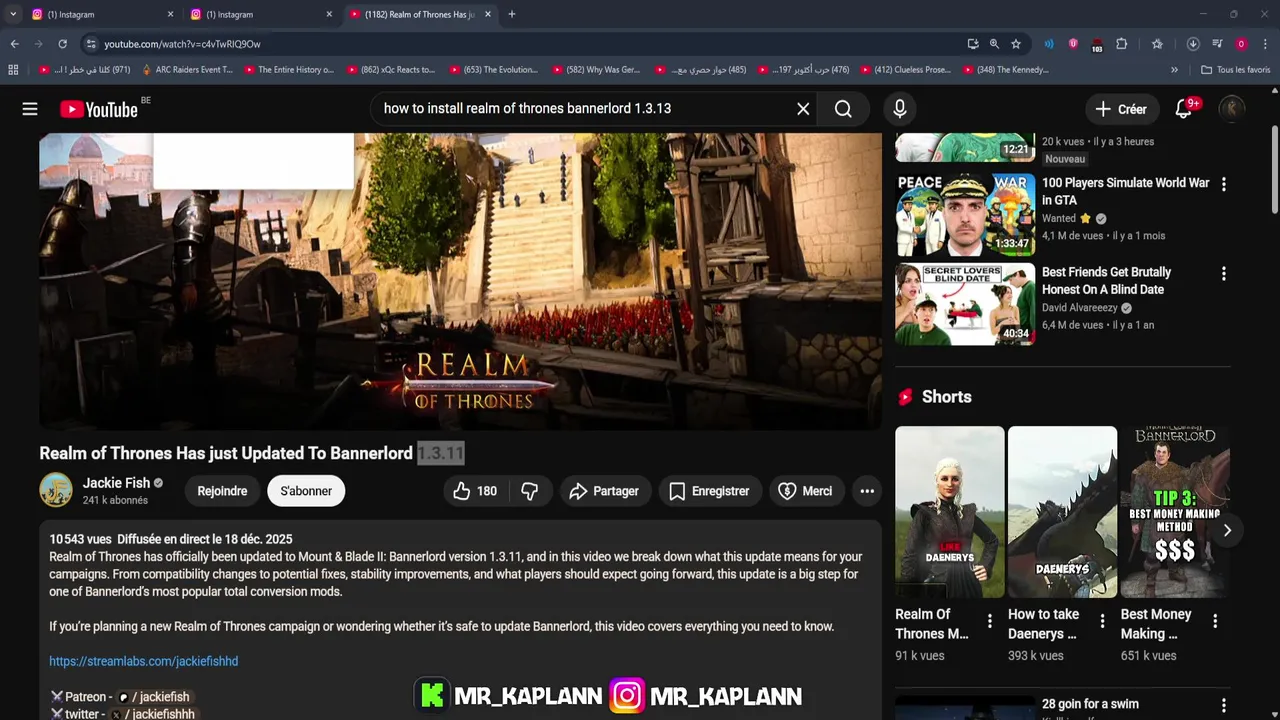Screen dimensions: 1280x720
Task: Subscribe with the S'abonner button
Action: (306, 491)
